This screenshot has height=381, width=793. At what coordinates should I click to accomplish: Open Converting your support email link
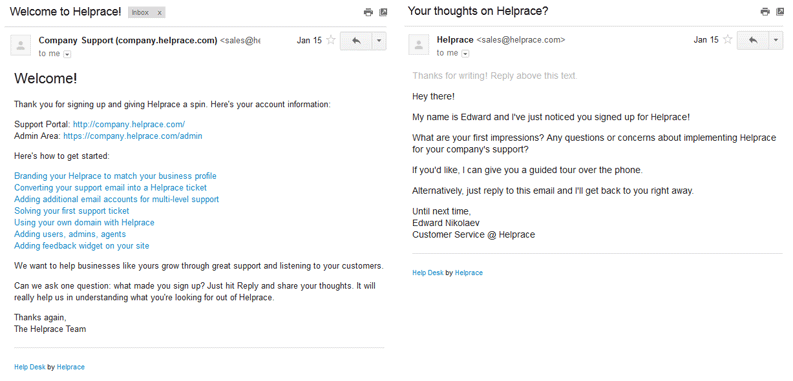[110, 188]
